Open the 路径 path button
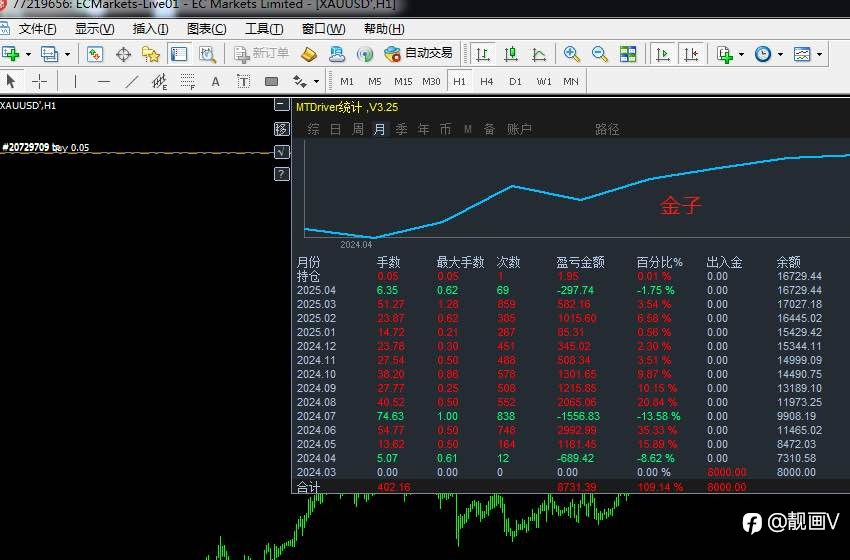 pos(607,129)
